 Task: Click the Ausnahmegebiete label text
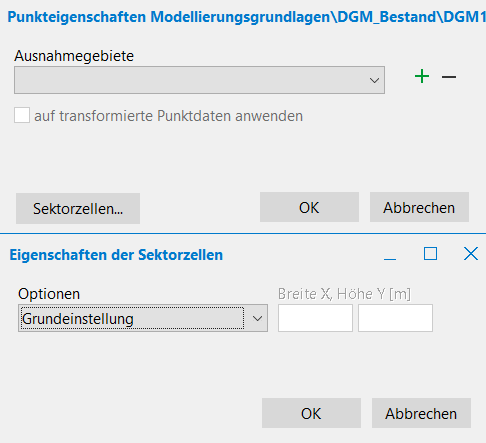tap(74, 56)
